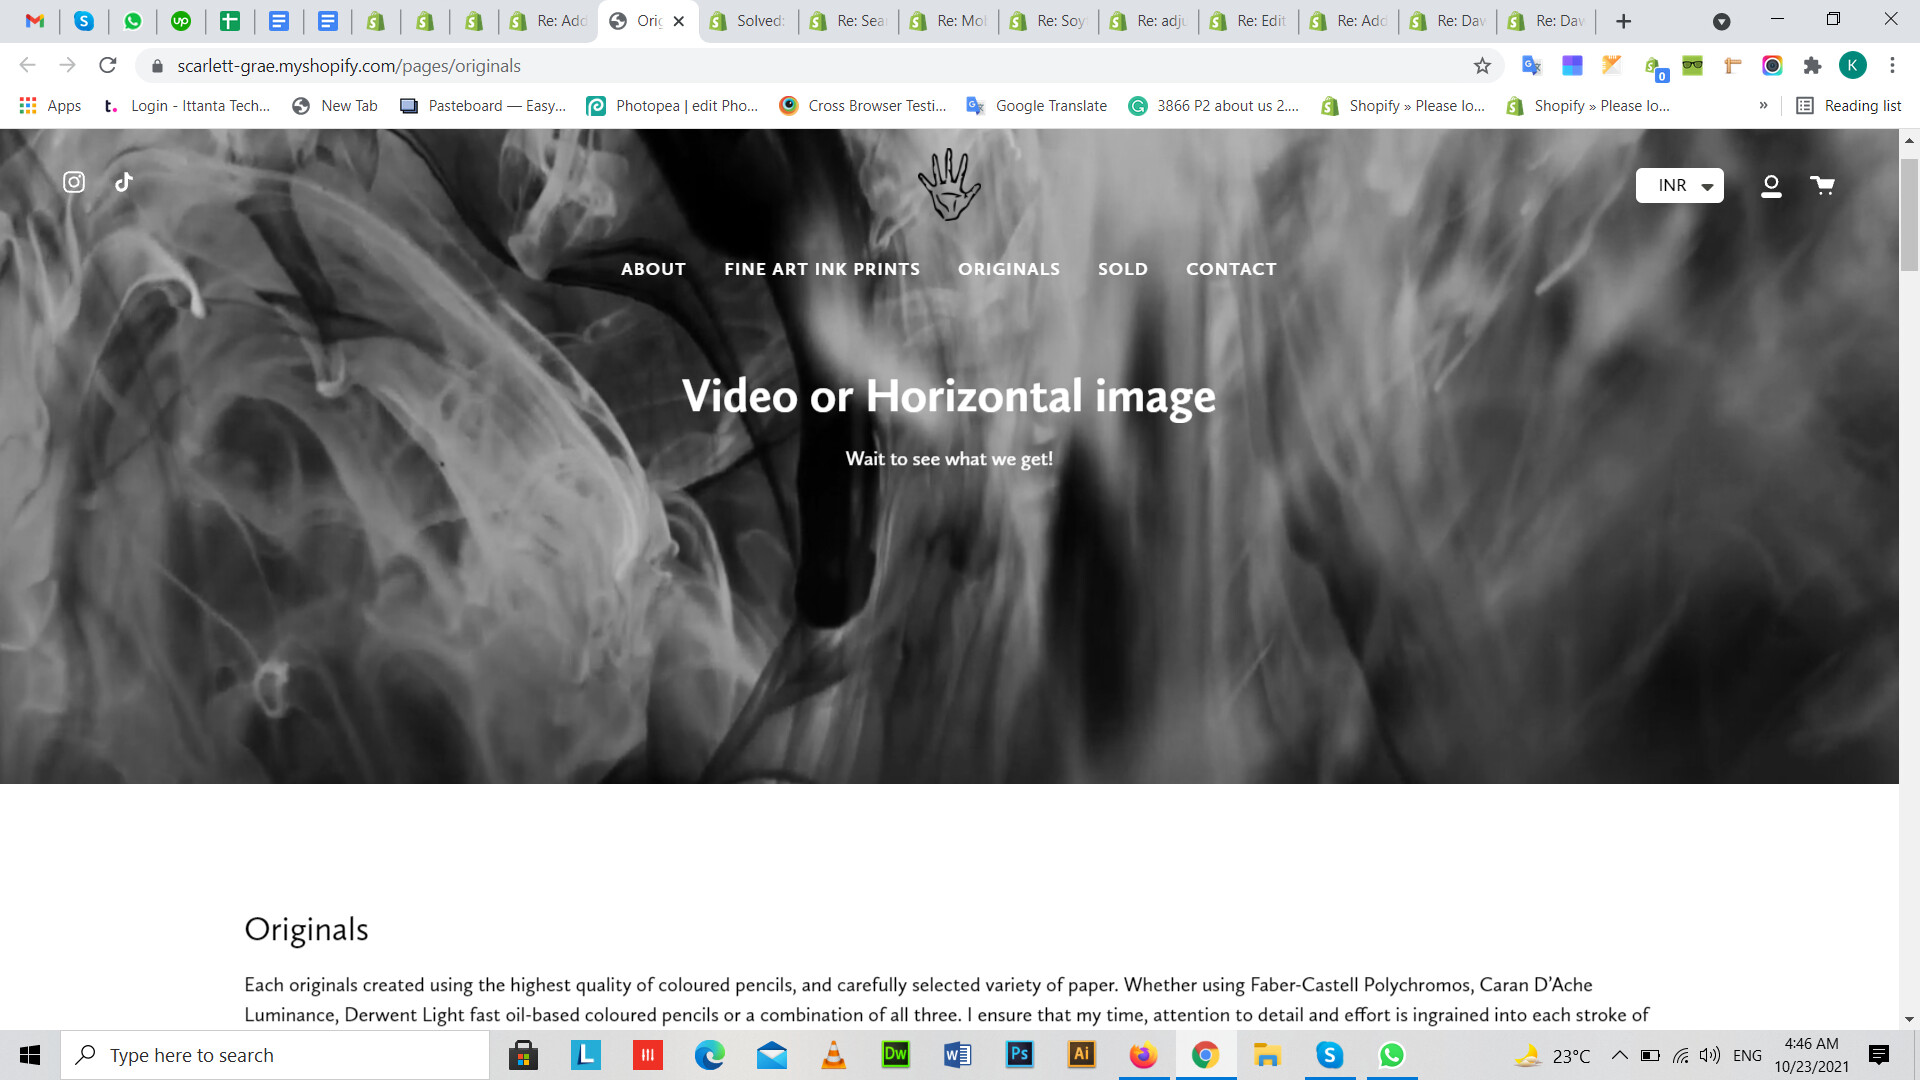Open the Instagram social icon
The image size is (1920, 1080).
coord(74,182)
